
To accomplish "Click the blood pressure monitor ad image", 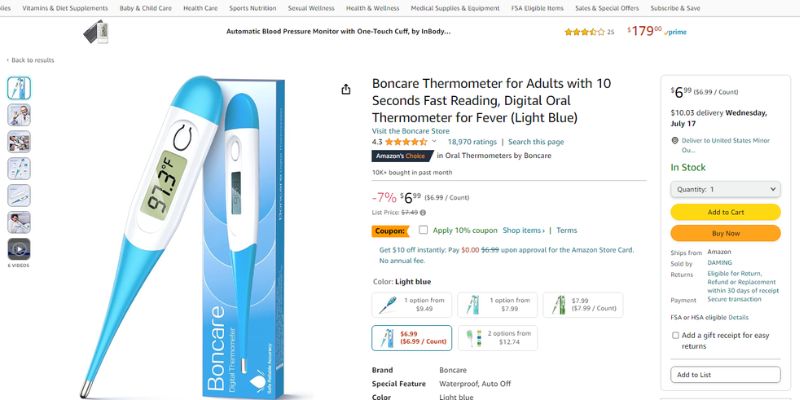I will 96,32.
